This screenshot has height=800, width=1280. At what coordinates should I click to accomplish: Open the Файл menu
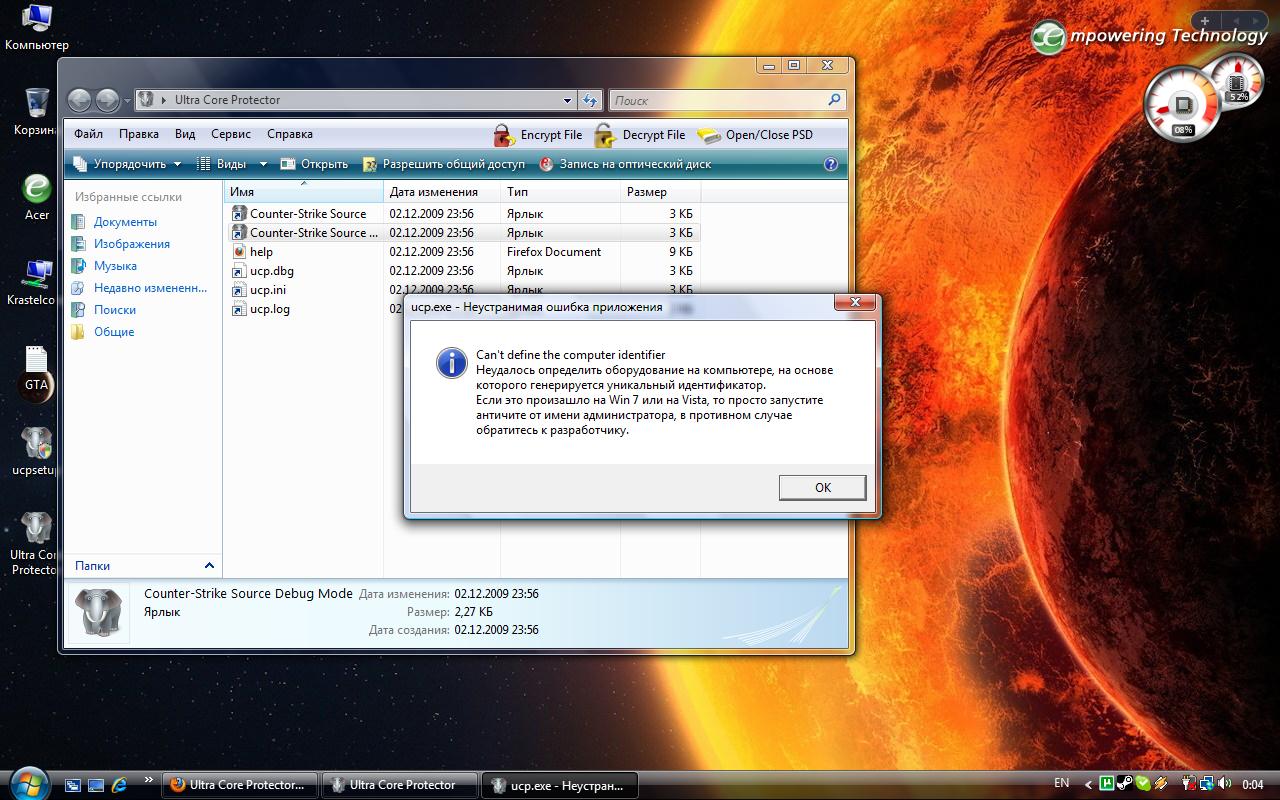[x=88, y=134]
